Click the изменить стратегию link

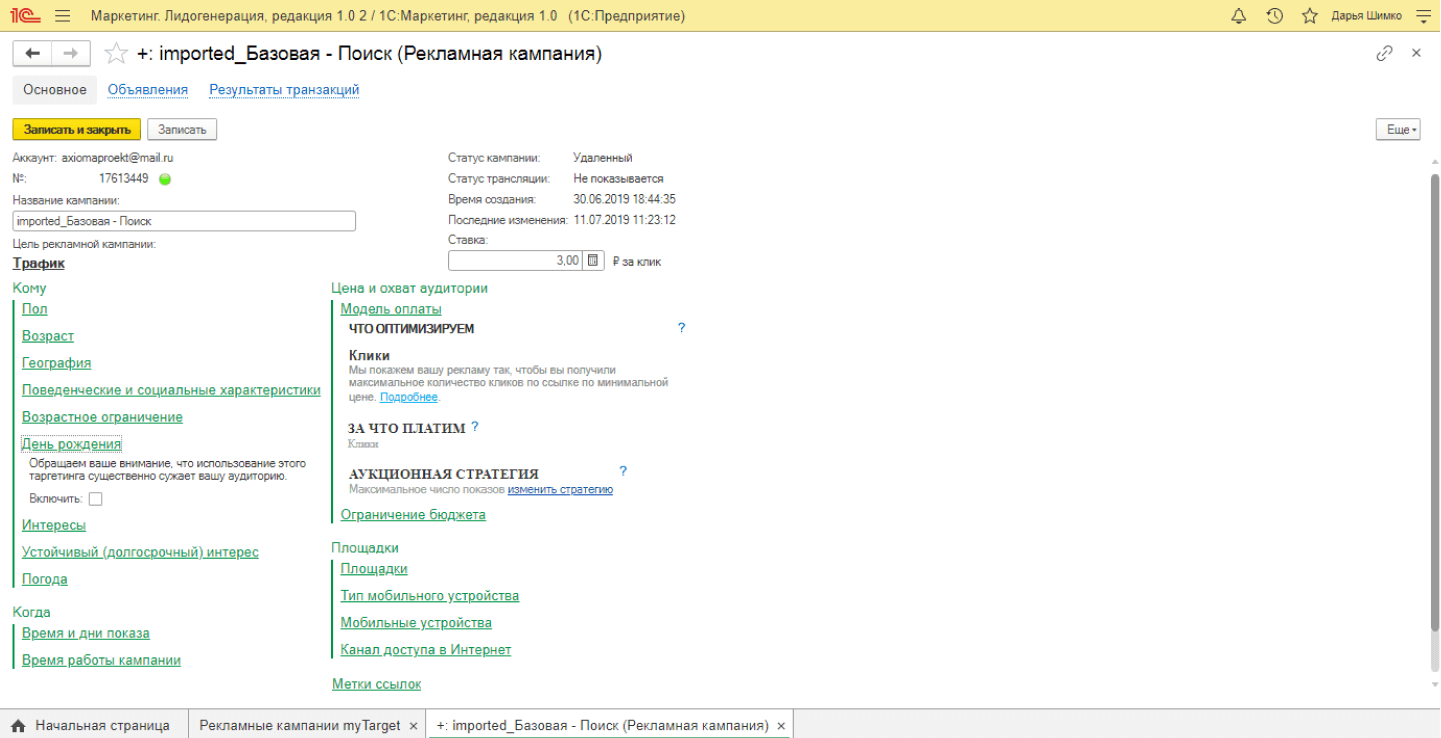[560, 490]
